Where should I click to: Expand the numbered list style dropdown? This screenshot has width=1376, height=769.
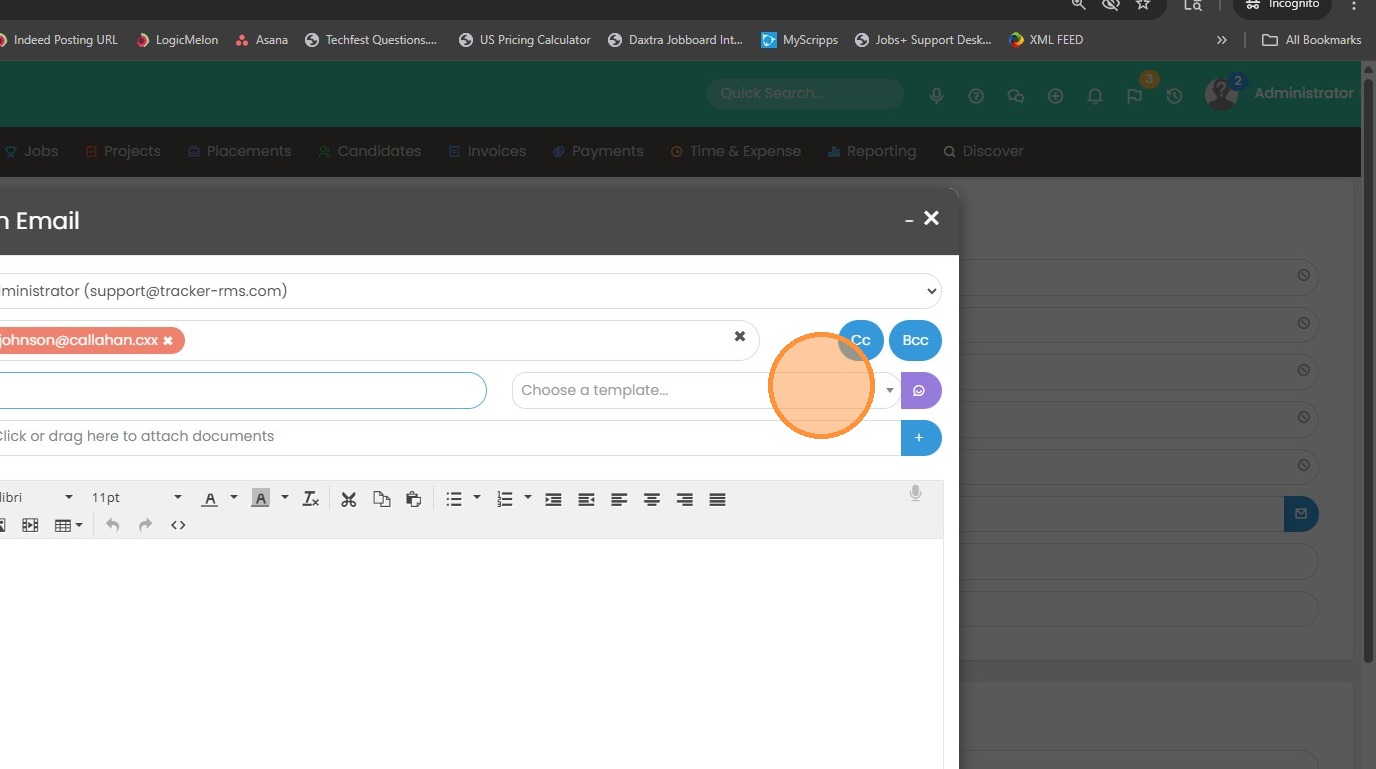[528, 498]
